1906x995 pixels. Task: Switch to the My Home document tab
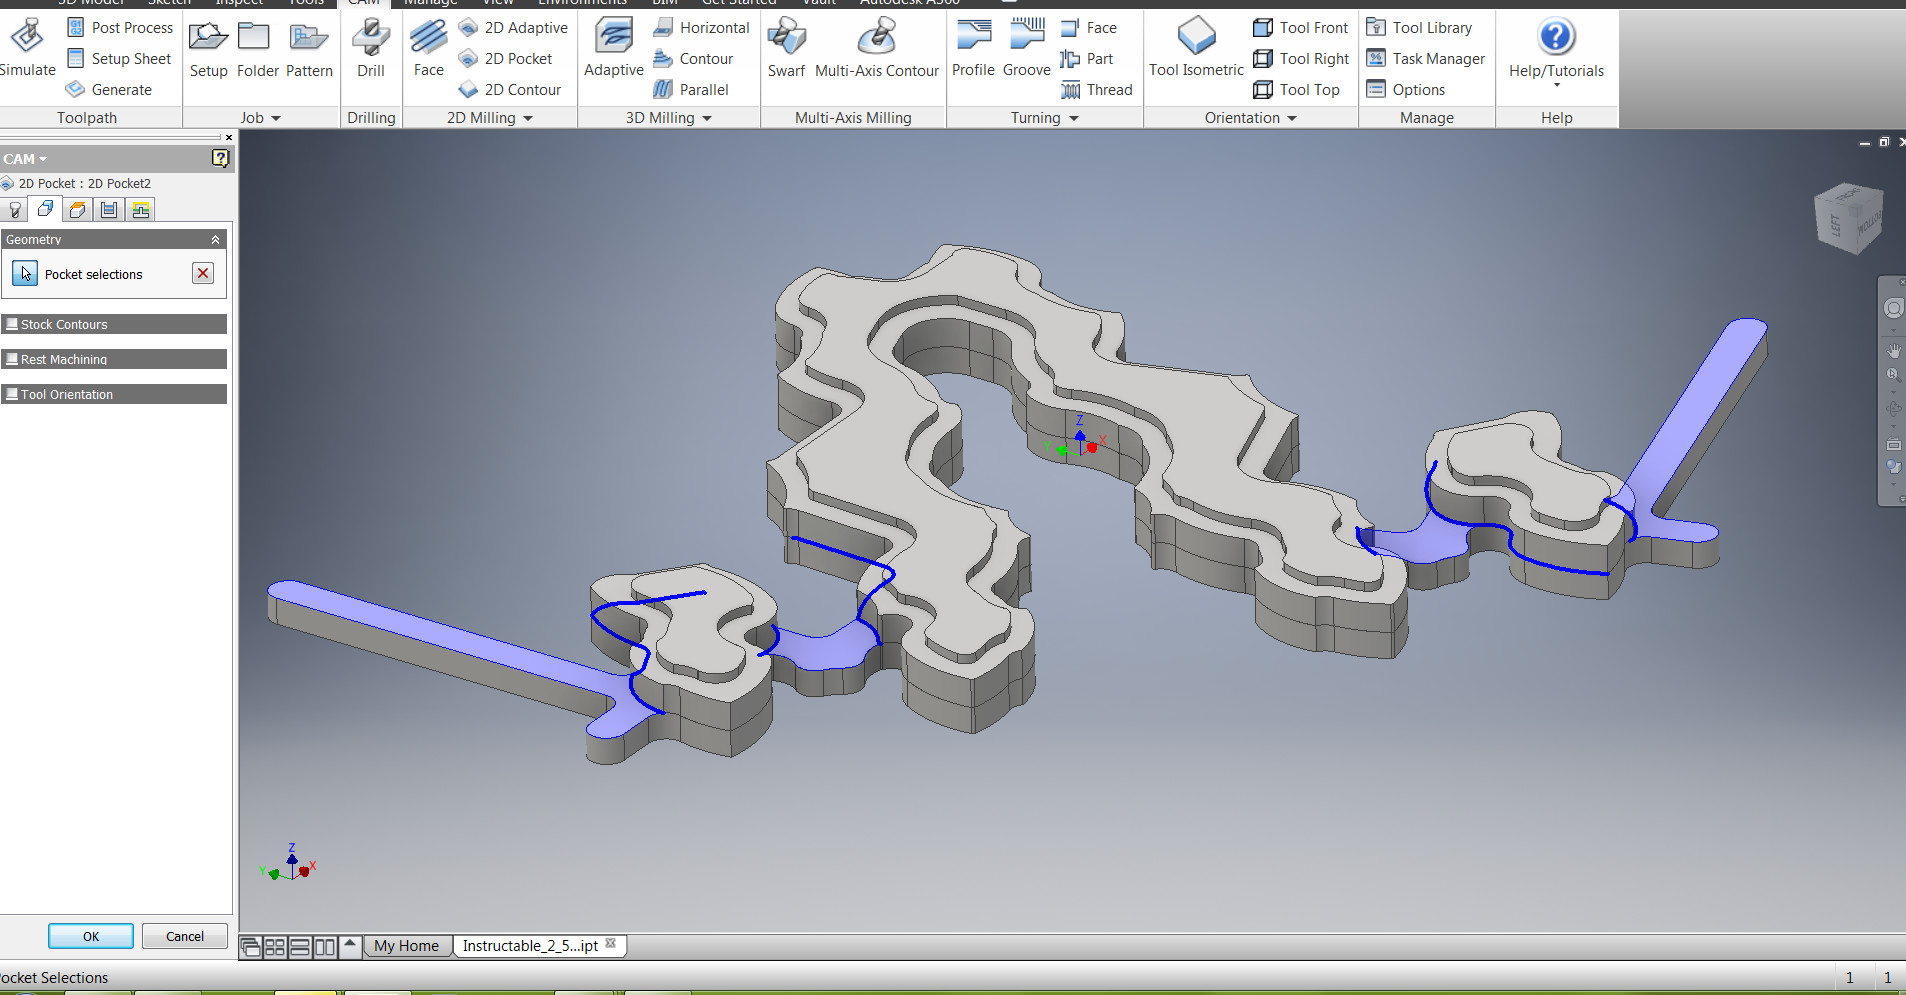coord(406,946)
